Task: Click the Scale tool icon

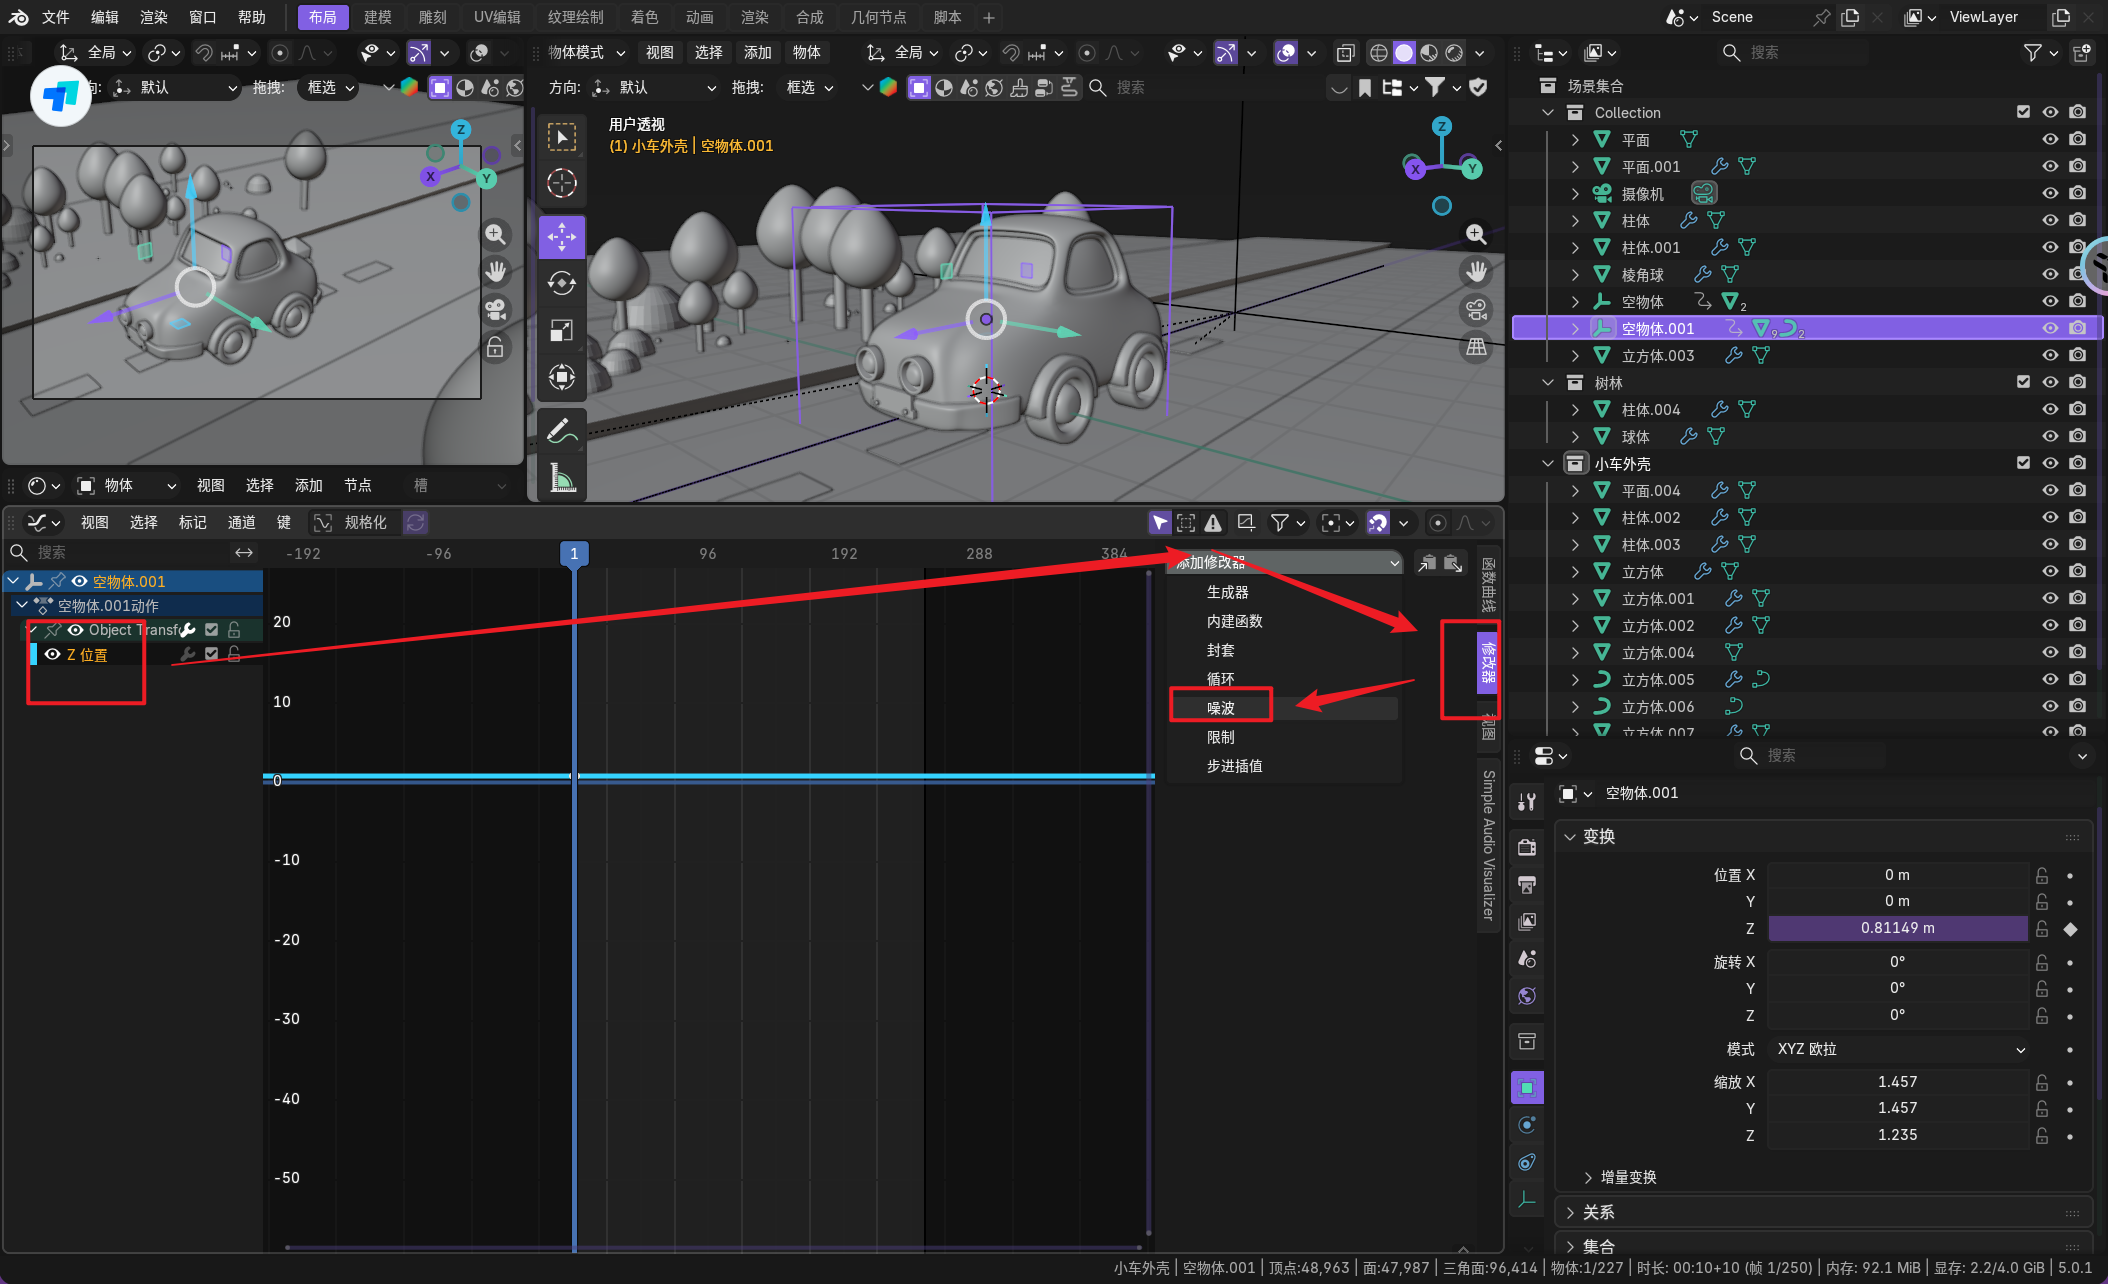Action: point(561,331)
